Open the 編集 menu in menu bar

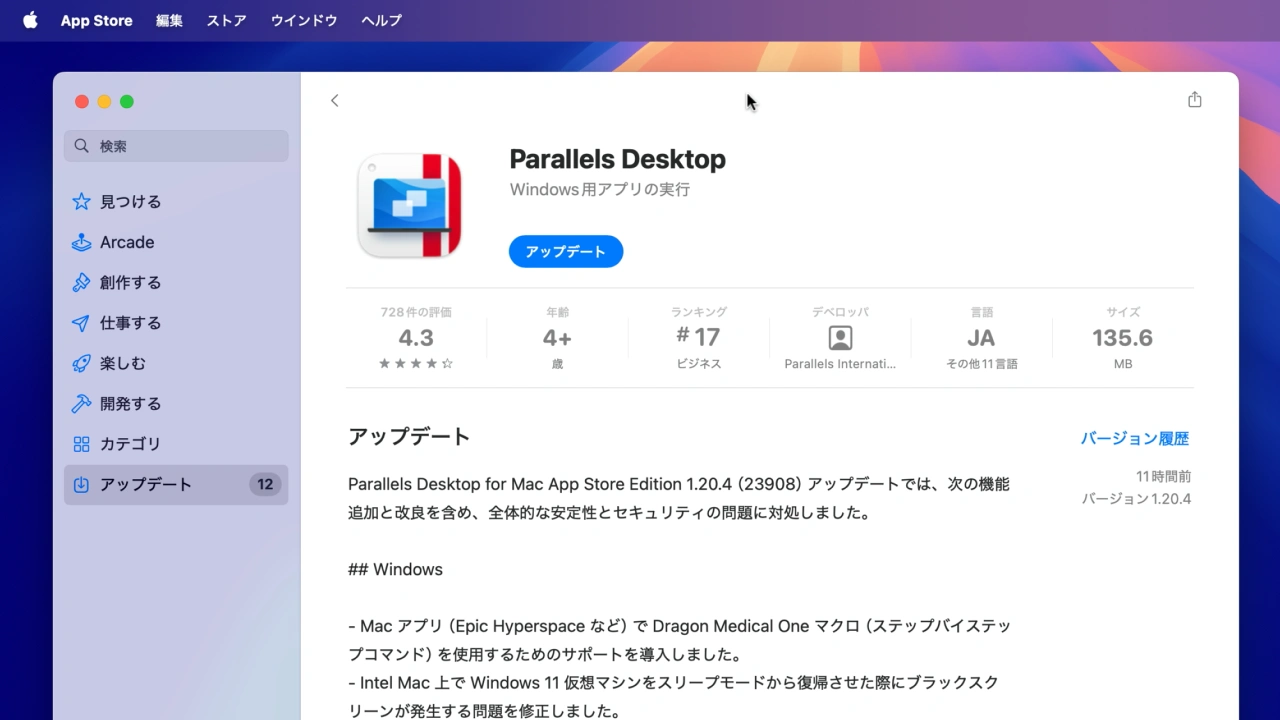pyautogui.click(x=169, y=20)
